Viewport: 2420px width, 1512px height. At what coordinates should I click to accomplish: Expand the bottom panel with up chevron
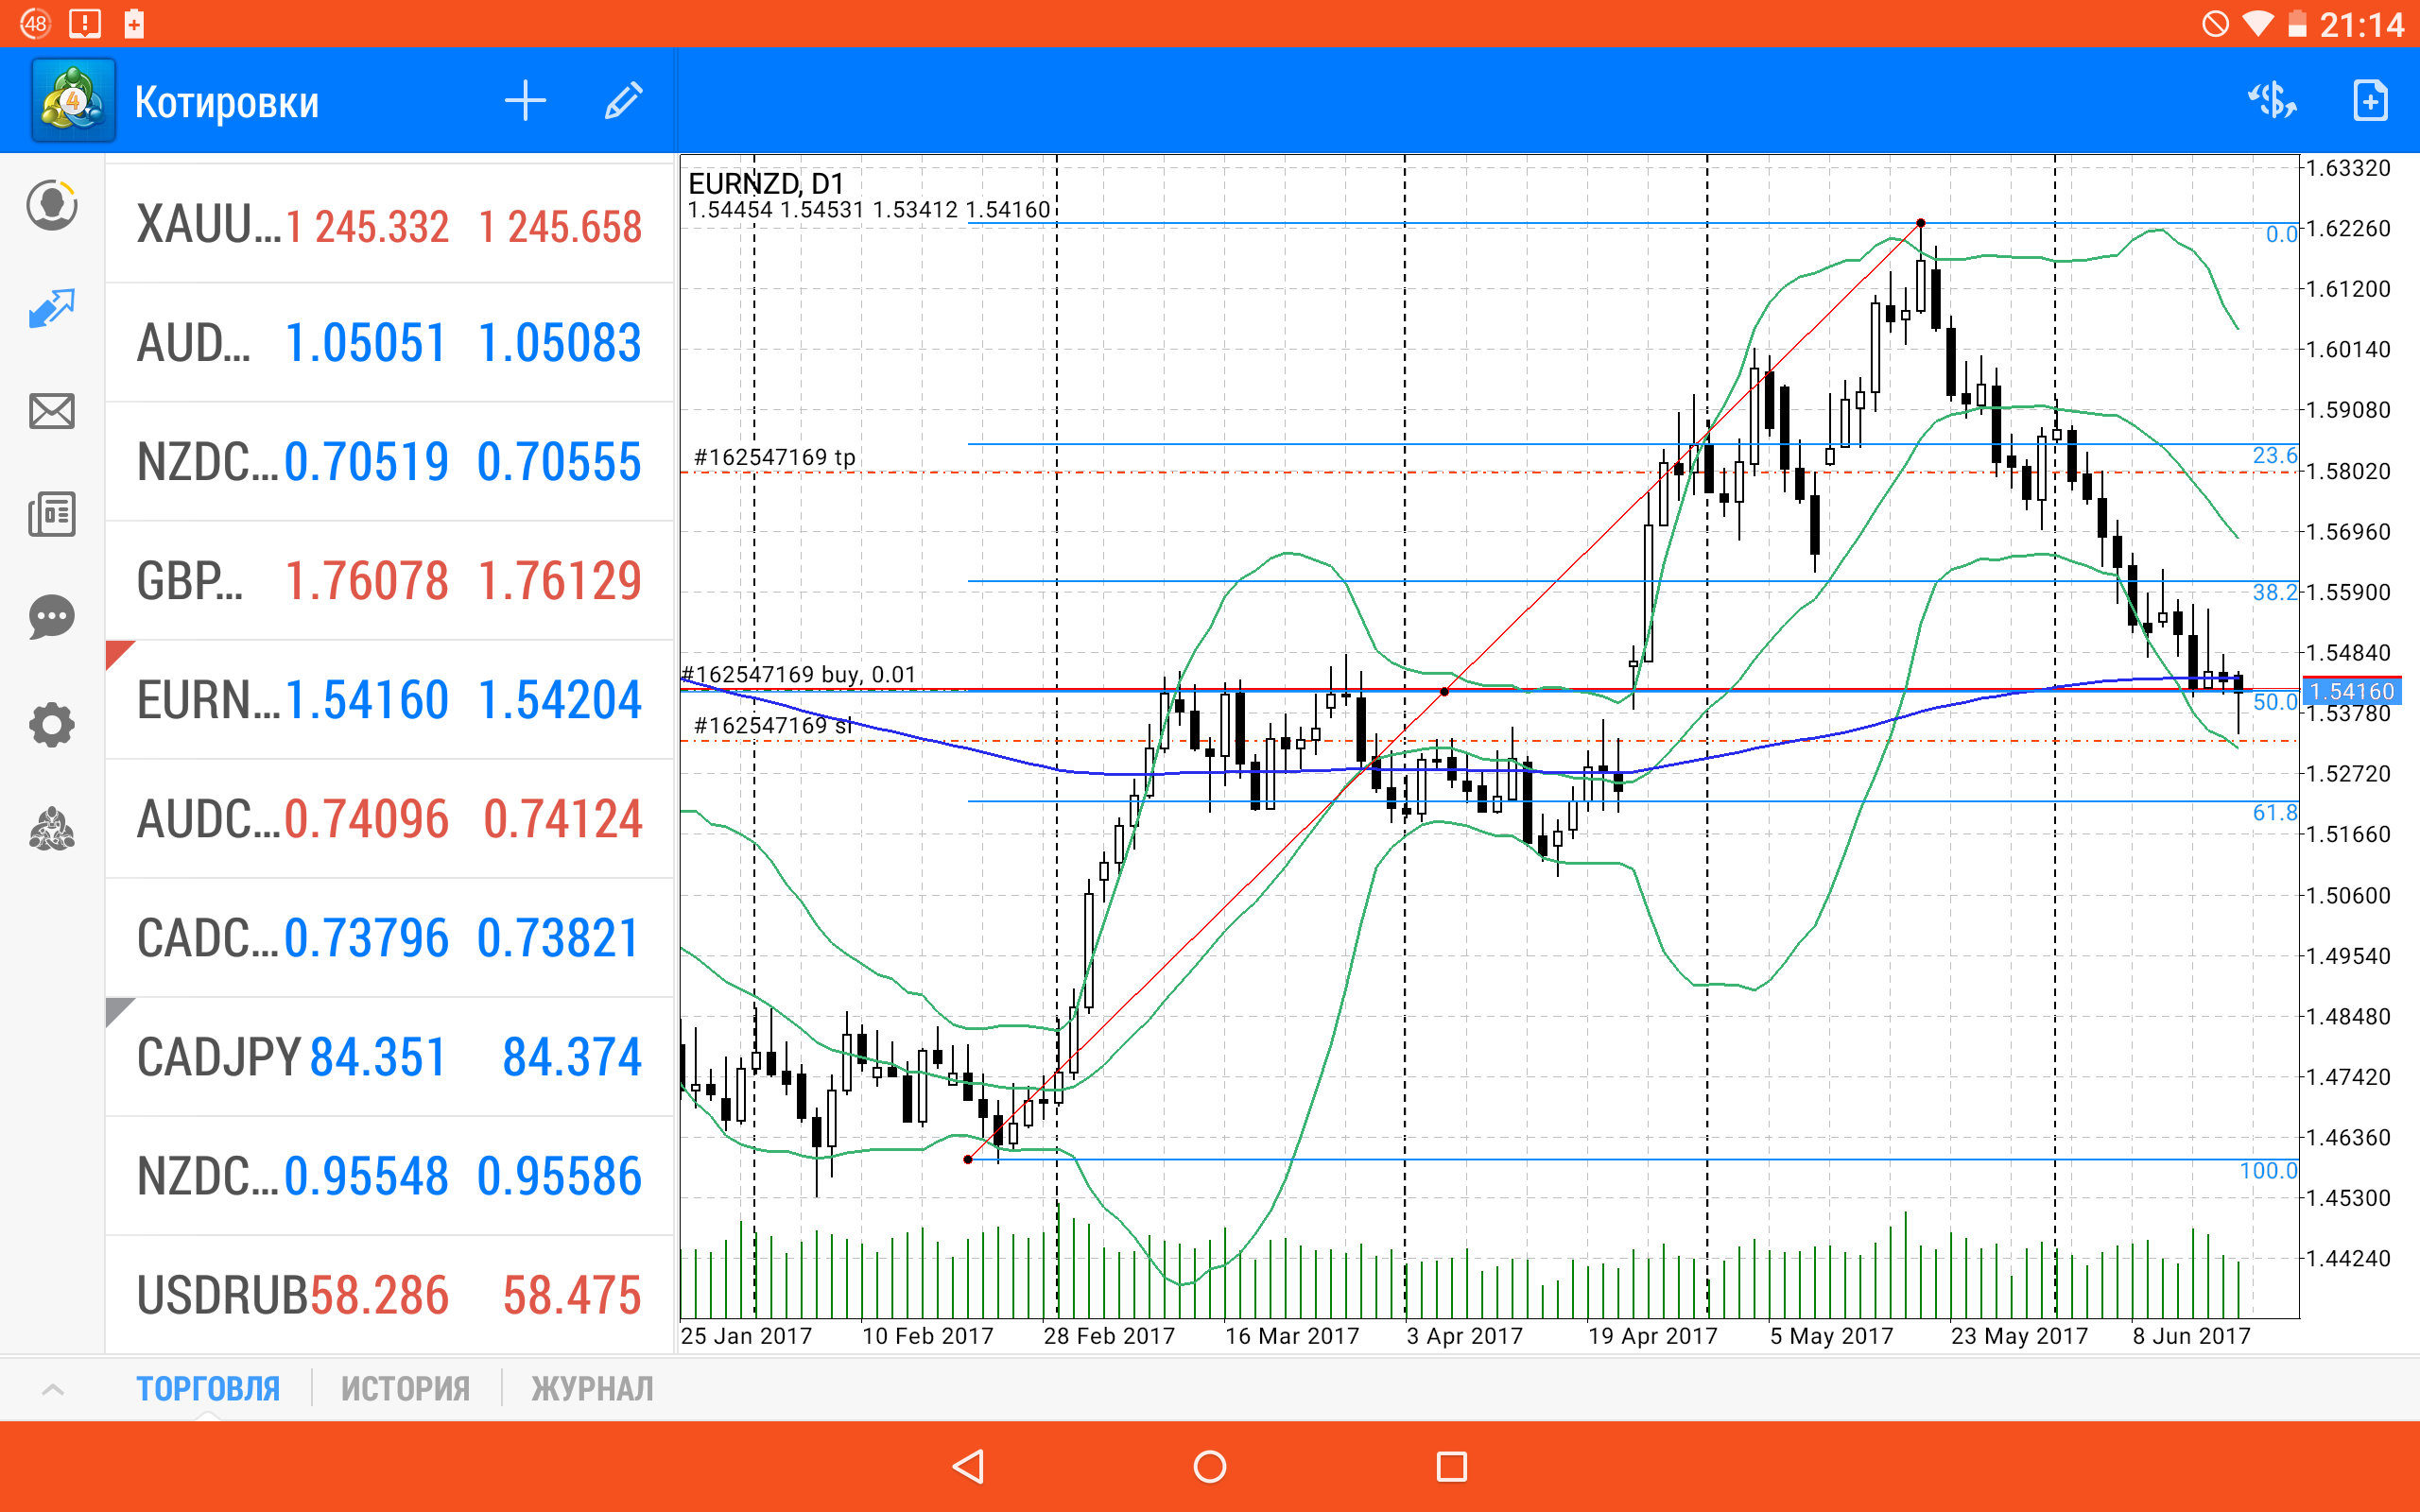coord(53,1389)
